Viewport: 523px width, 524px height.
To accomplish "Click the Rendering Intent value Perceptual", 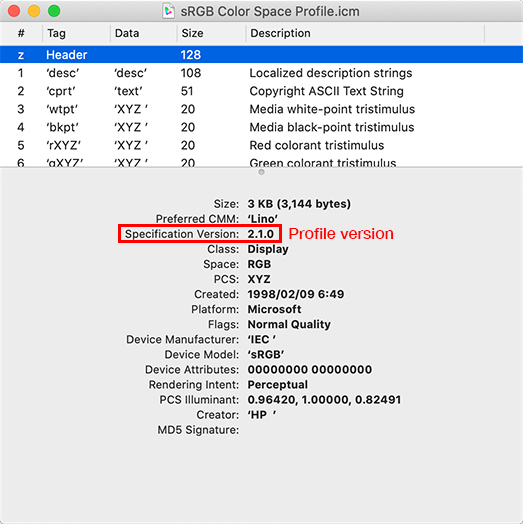I will pos(278,384).
